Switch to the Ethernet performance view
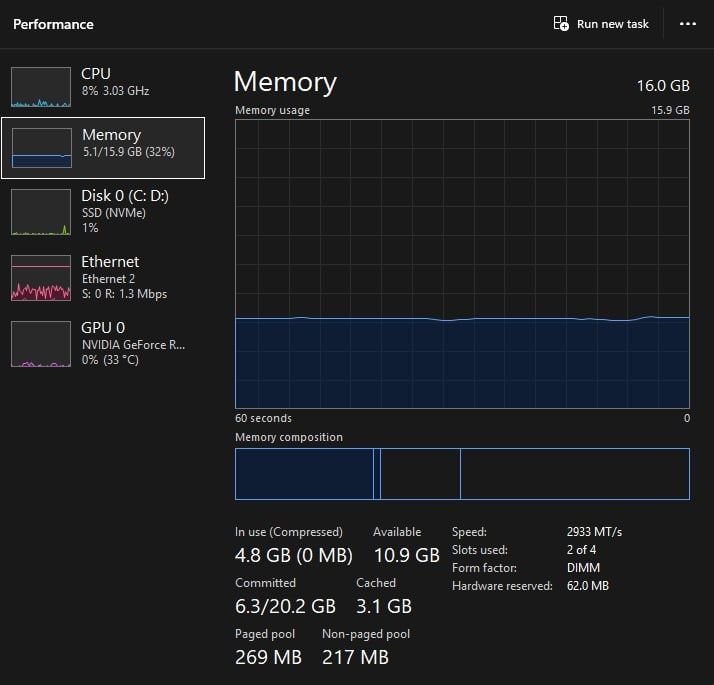Image resolution: width=714 pixels, height=685 pixels. coord(110,262)
